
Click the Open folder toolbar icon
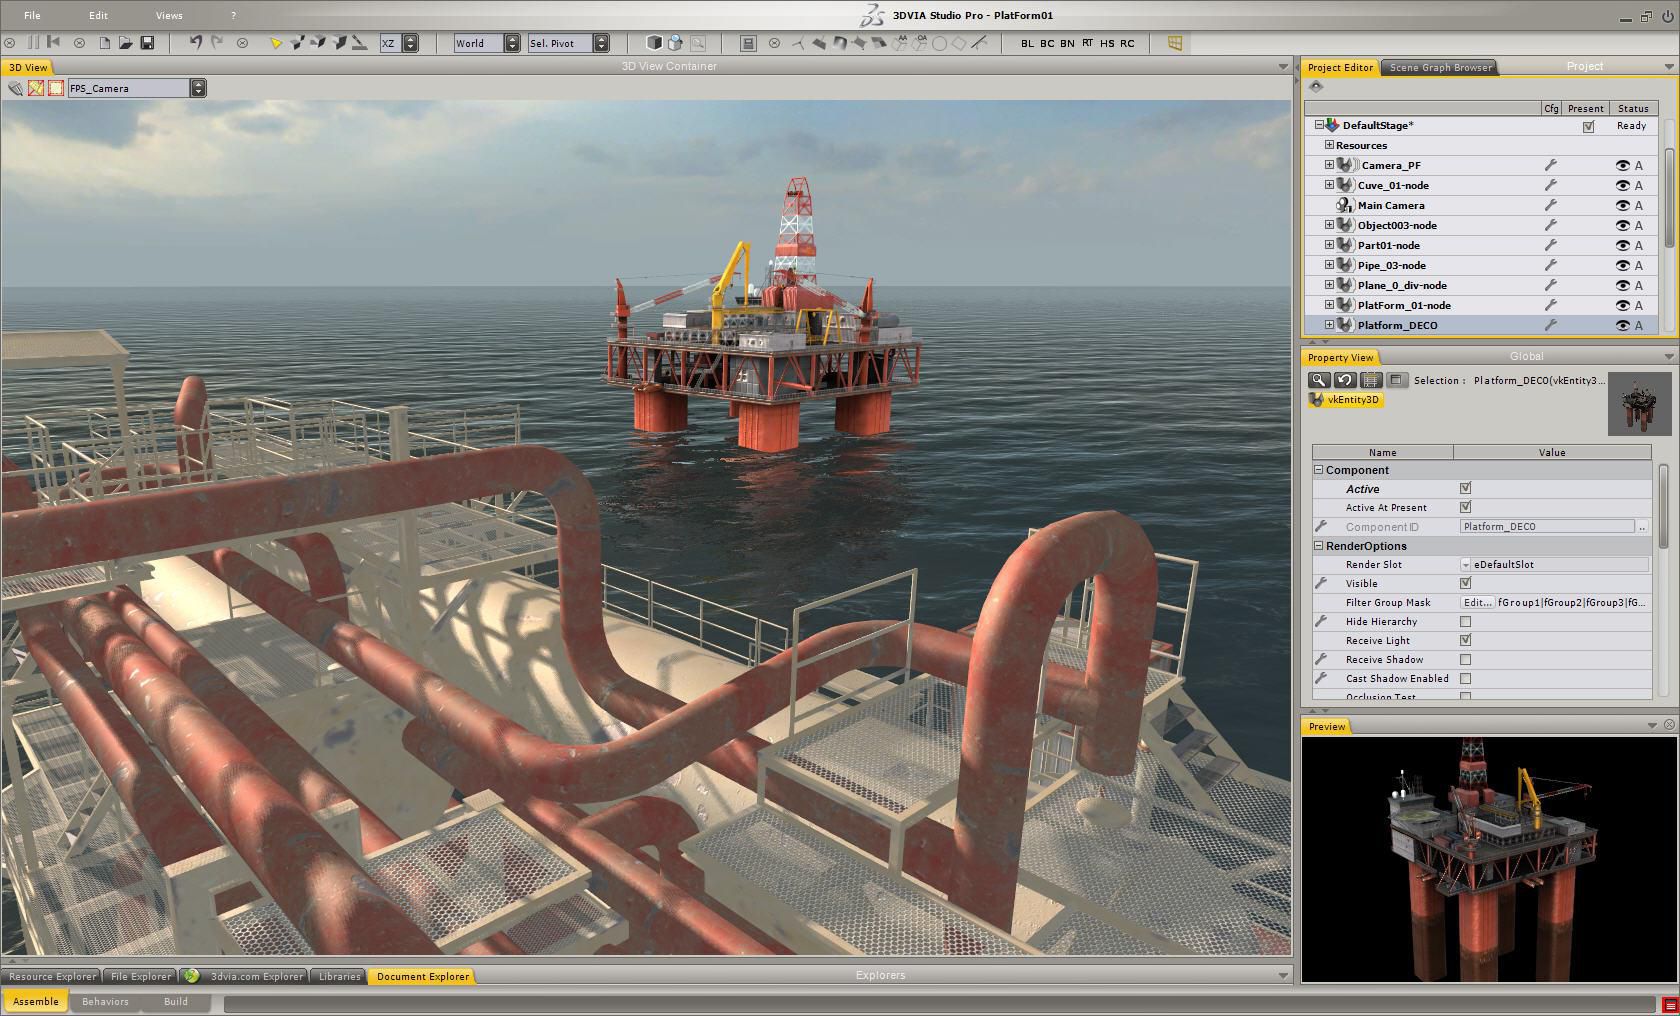click(125, 43)
